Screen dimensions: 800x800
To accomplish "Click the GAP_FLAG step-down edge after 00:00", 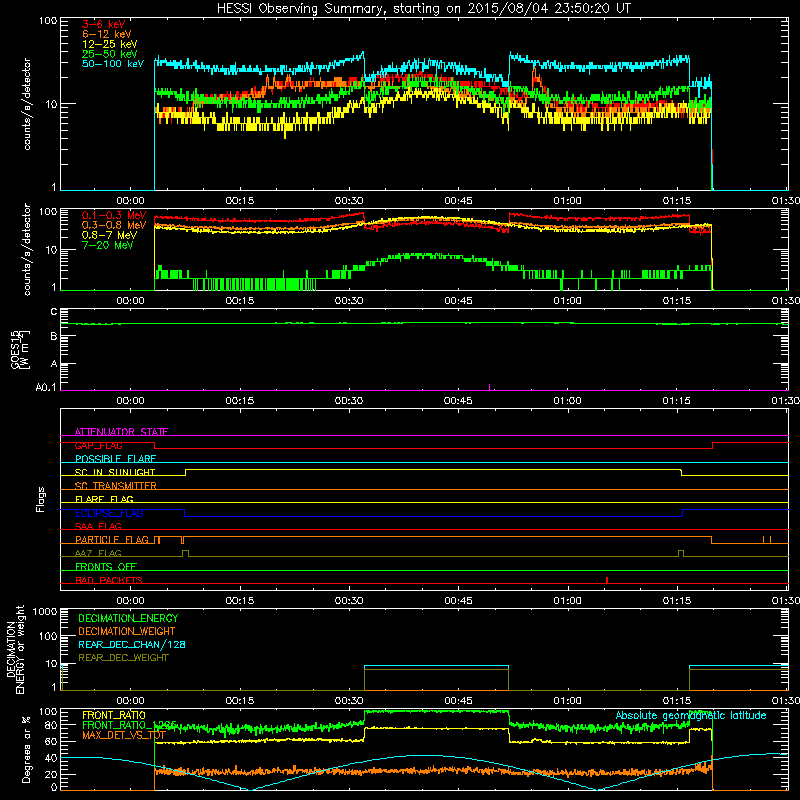I will (155, 445).
